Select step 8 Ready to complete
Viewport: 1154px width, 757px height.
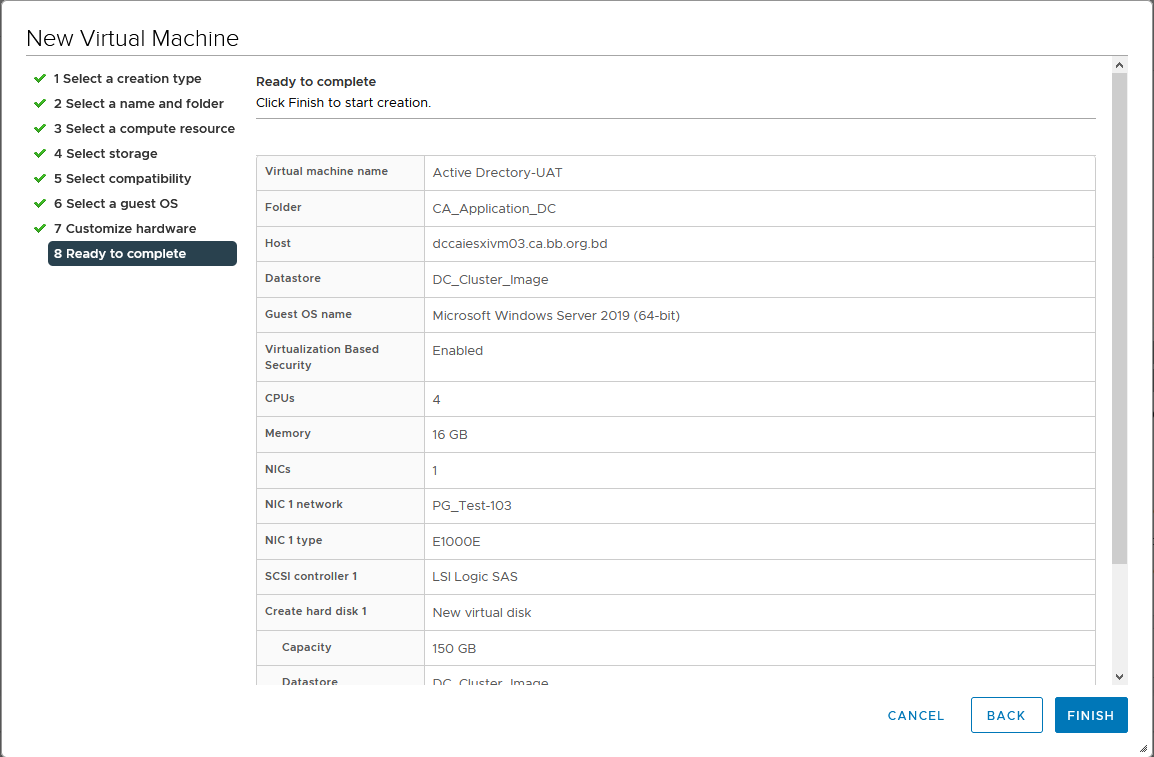[x=142, y=253]
